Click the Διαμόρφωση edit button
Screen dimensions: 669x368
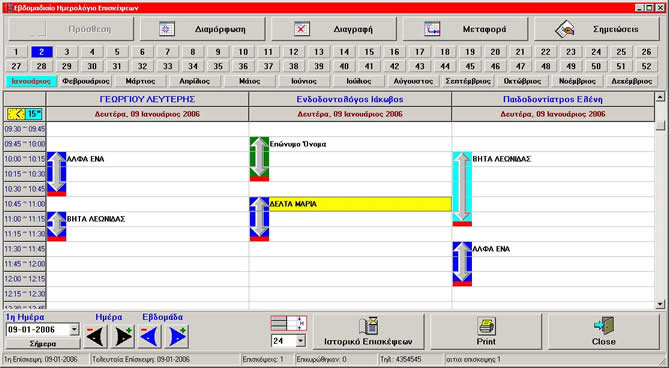[x=202, y=29]
